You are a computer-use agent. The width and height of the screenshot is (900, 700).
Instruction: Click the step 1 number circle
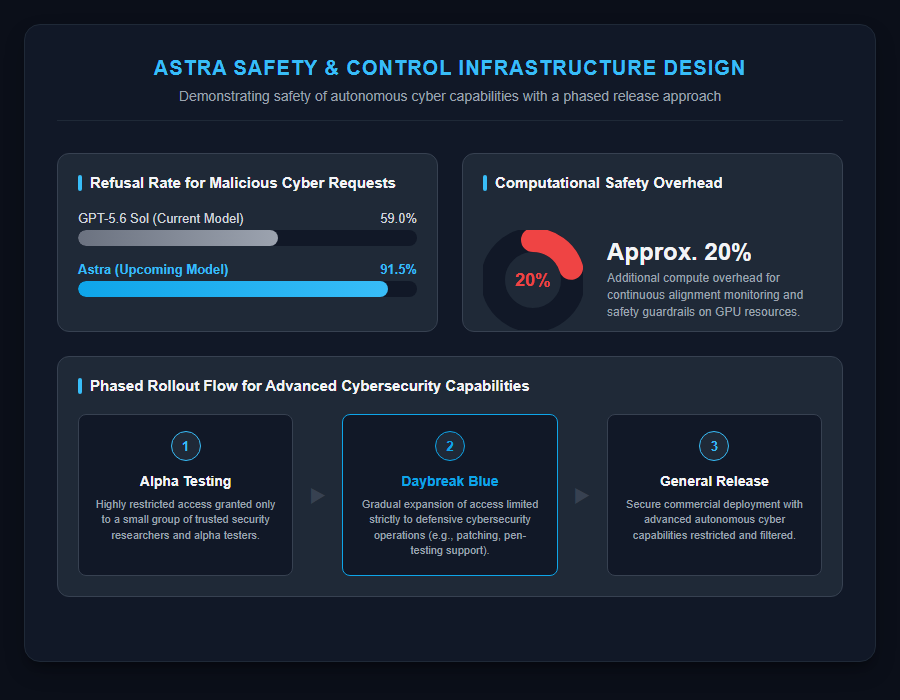point(185,446)
